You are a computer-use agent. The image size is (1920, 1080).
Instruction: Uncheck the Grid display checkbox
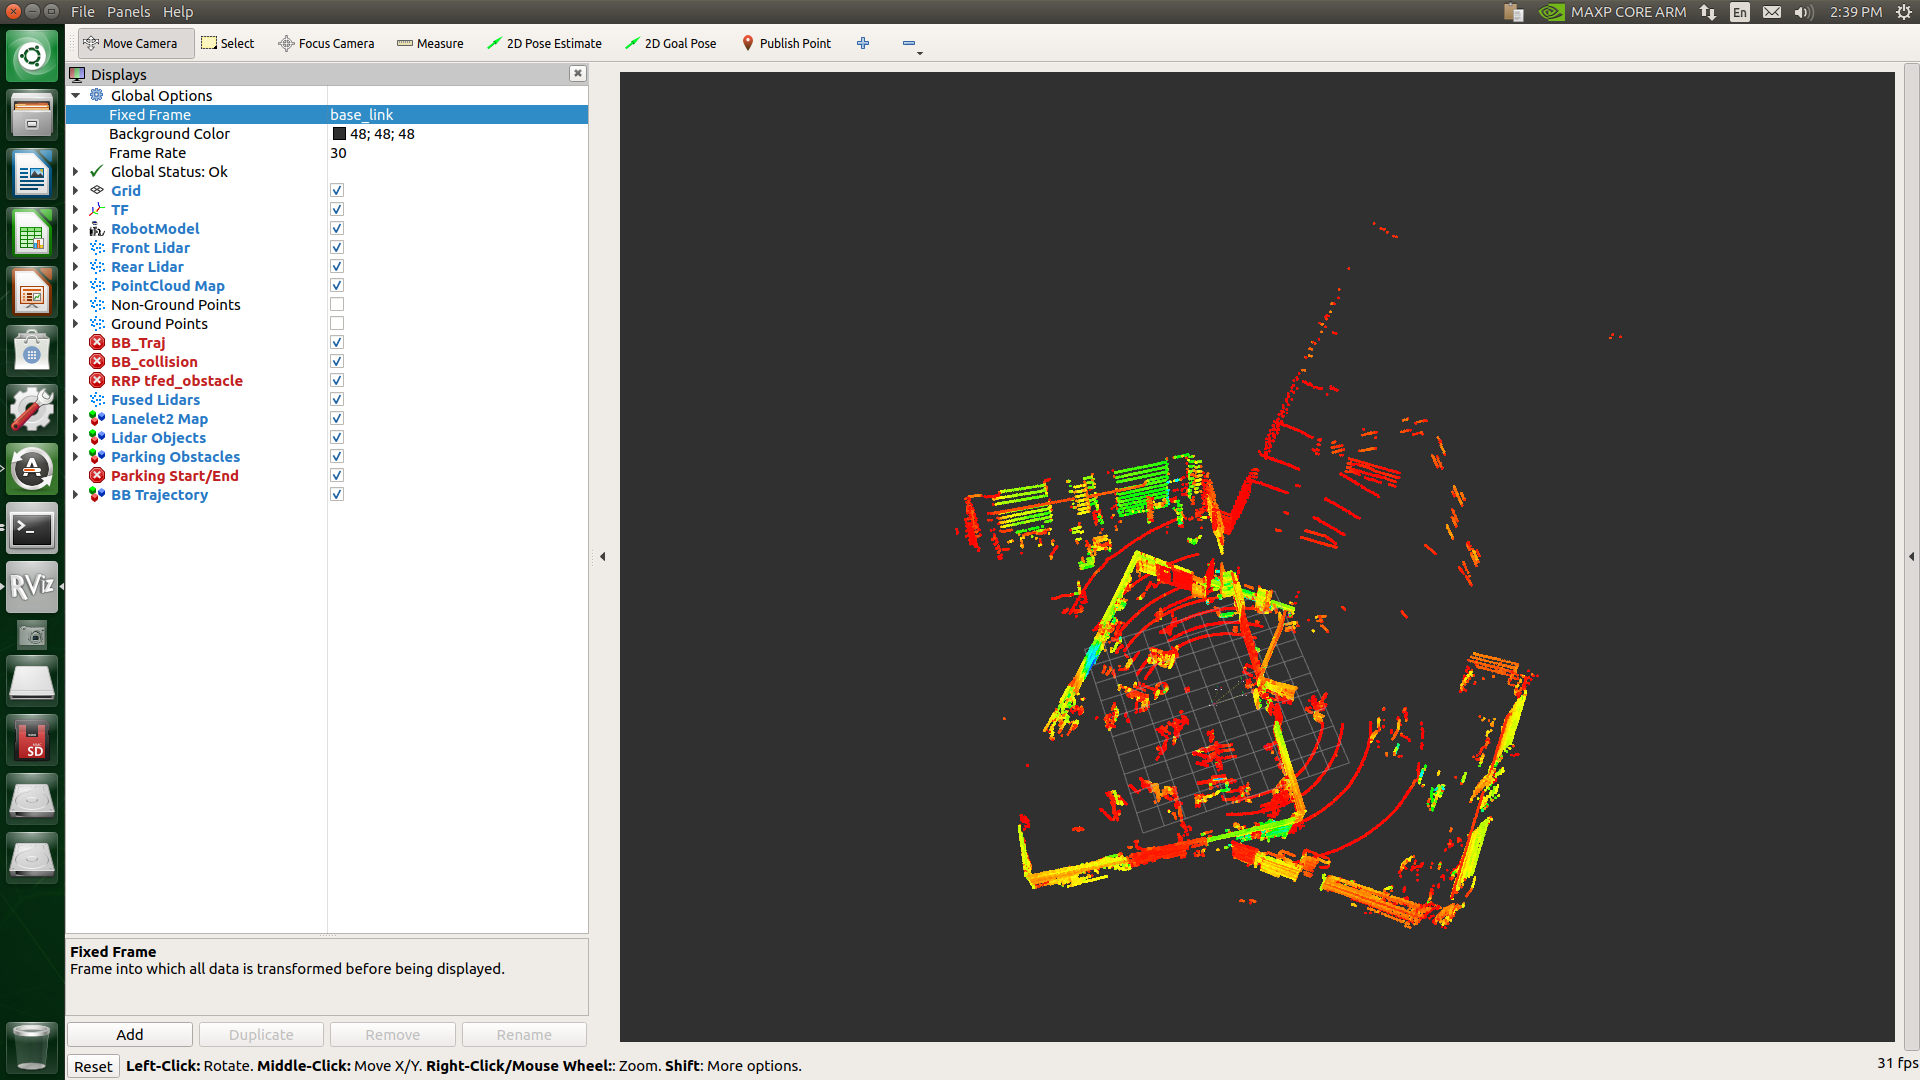click(337, 190)
